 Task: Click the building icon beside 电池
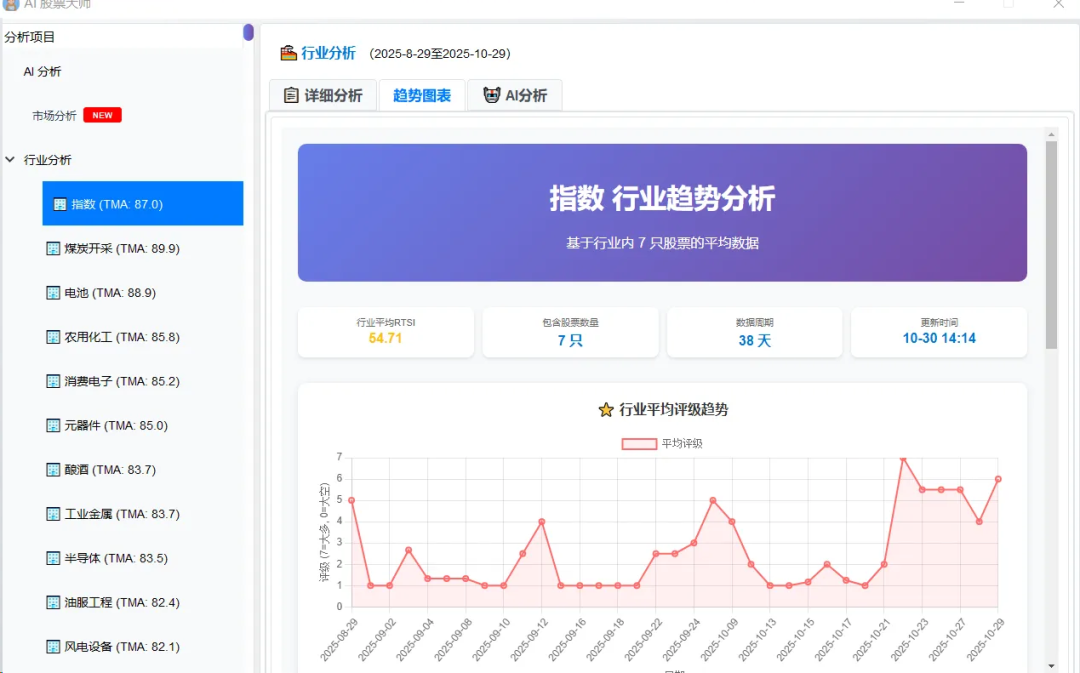[x=53, y=293]
